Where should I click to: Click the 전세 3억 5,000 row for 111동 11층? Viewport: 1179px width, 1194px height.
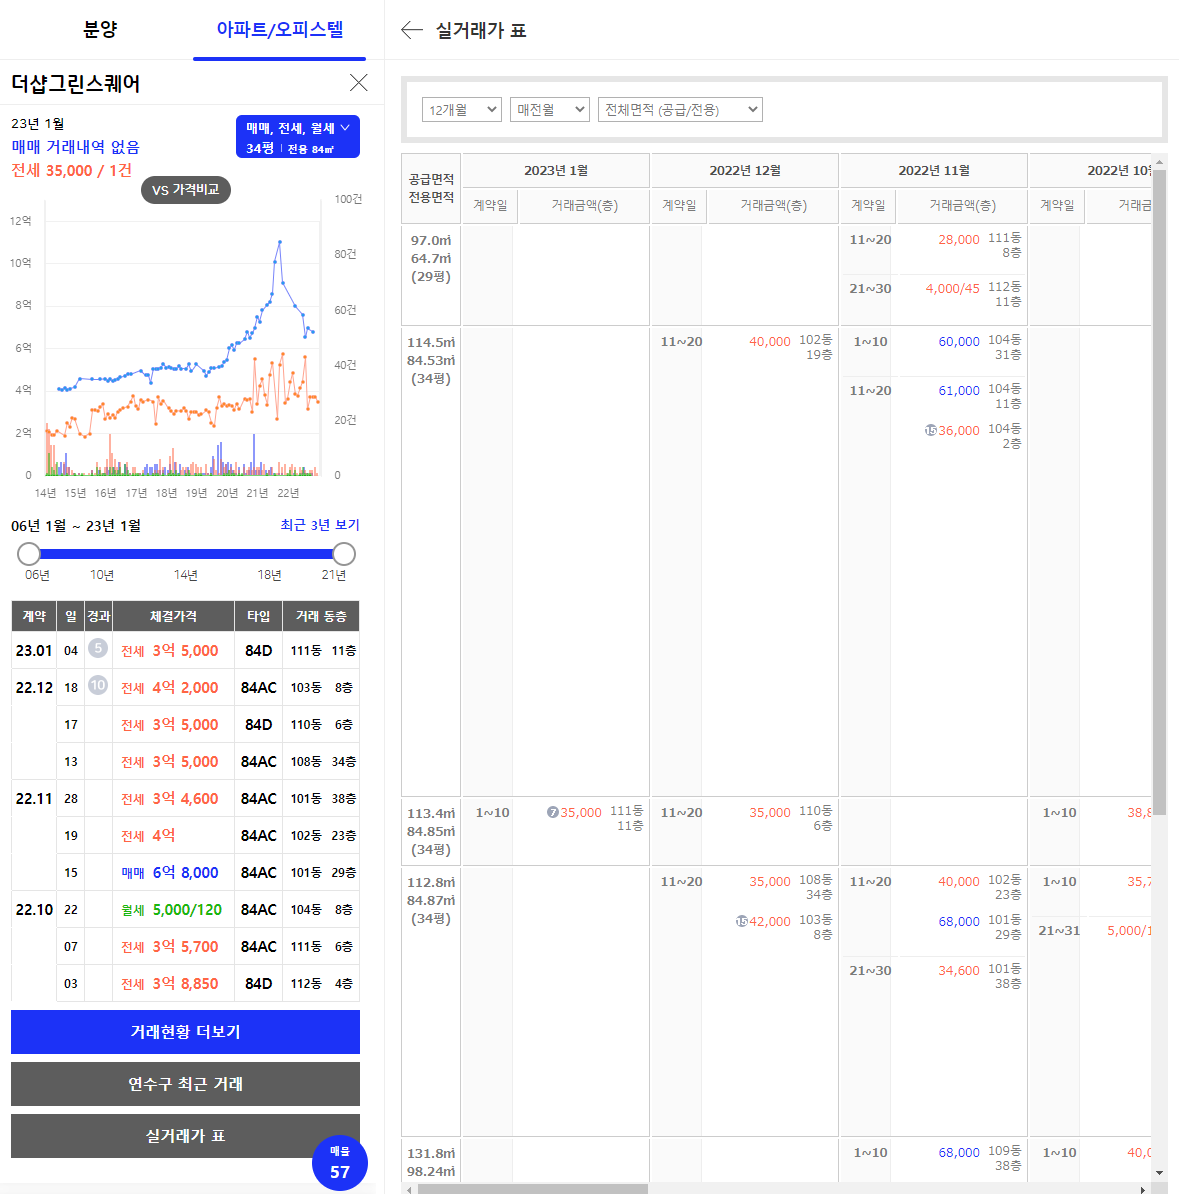click(185, 650)
